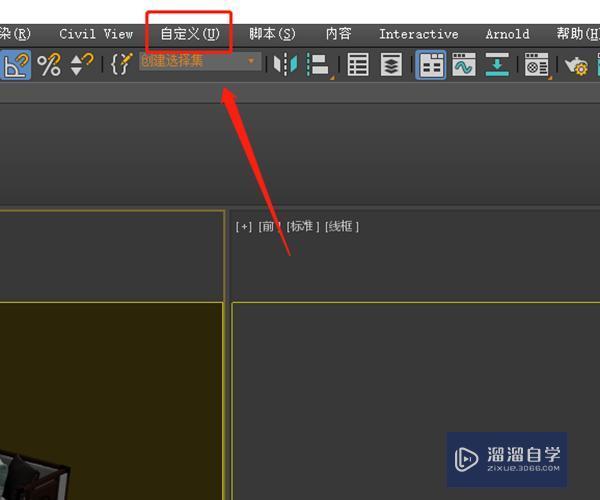Open the 自定义(U) menu
Viewport: 600px width, 500px height.
190,34
